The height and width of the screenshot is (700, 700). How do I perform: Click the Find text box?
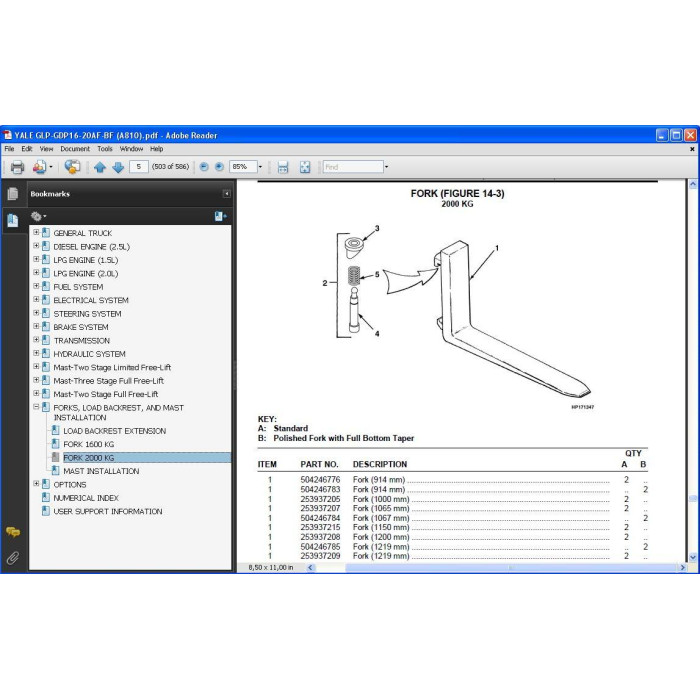353,167
